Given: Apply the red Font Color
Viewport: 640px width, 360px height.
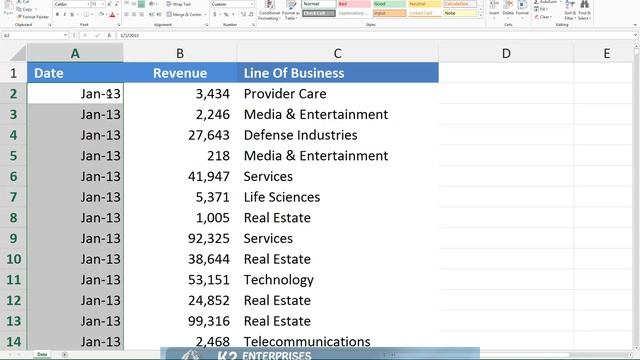Looking at the screenshot, I should [112, 15].
